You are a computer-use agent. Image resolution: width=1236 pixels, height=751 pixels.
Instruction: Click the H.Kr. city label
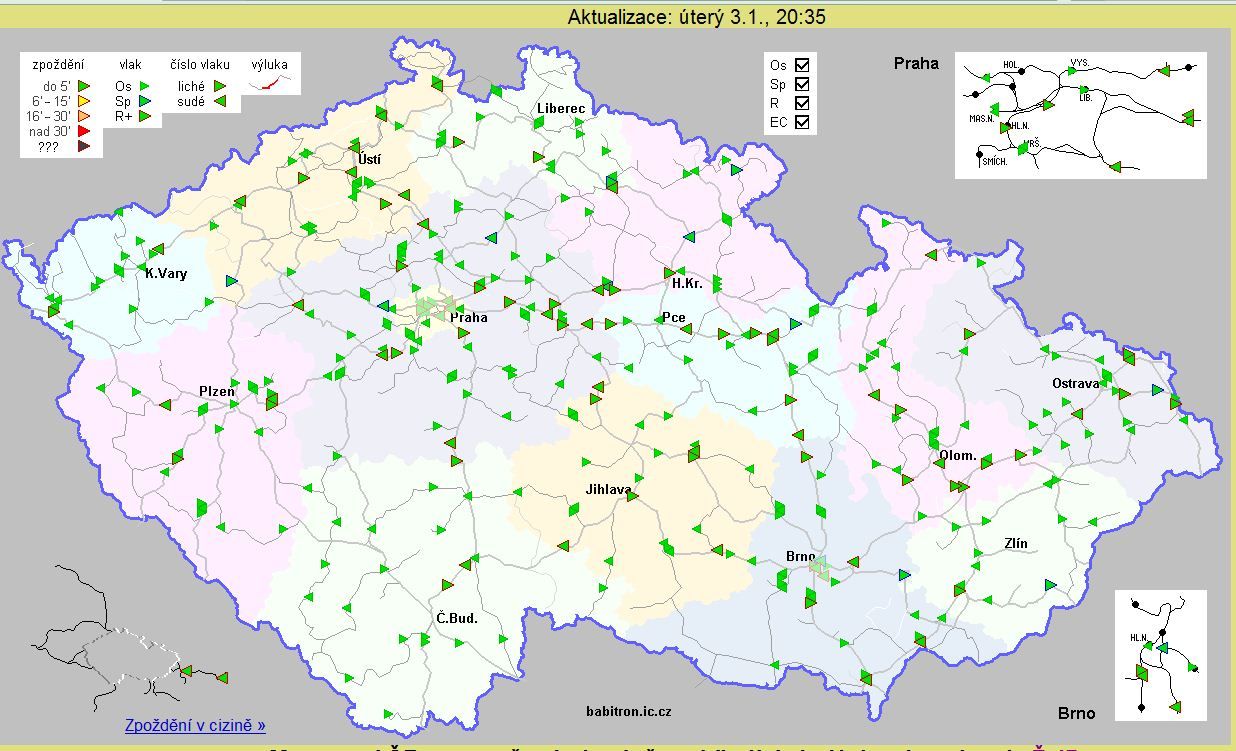click(687, 283)
